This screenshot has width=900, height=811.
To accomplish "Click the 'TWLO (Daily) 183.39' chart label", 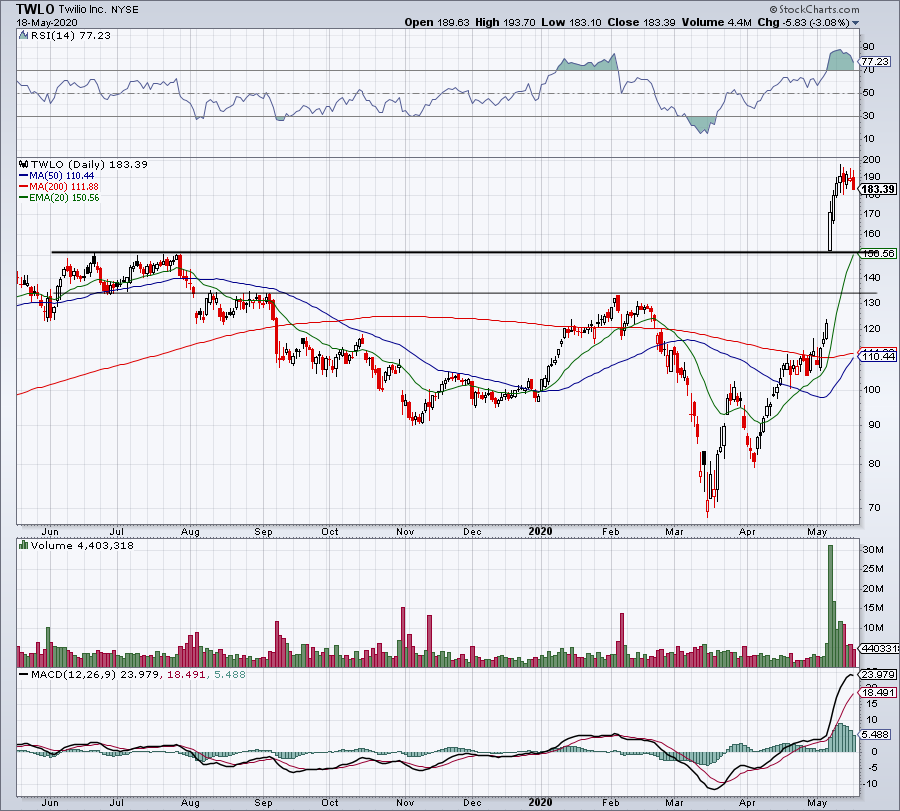I will (x=89, y=165).
